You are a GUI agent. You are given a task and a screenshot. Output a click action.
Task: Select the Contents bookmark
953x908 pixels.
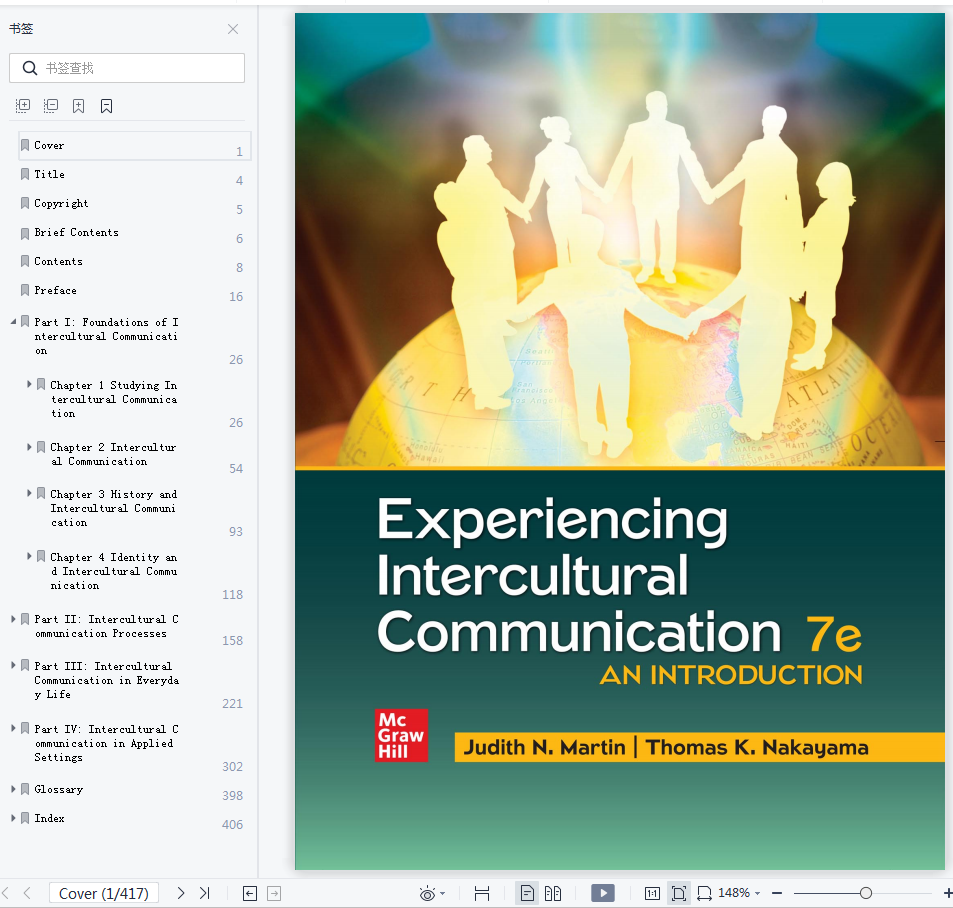tap(58, 261)
